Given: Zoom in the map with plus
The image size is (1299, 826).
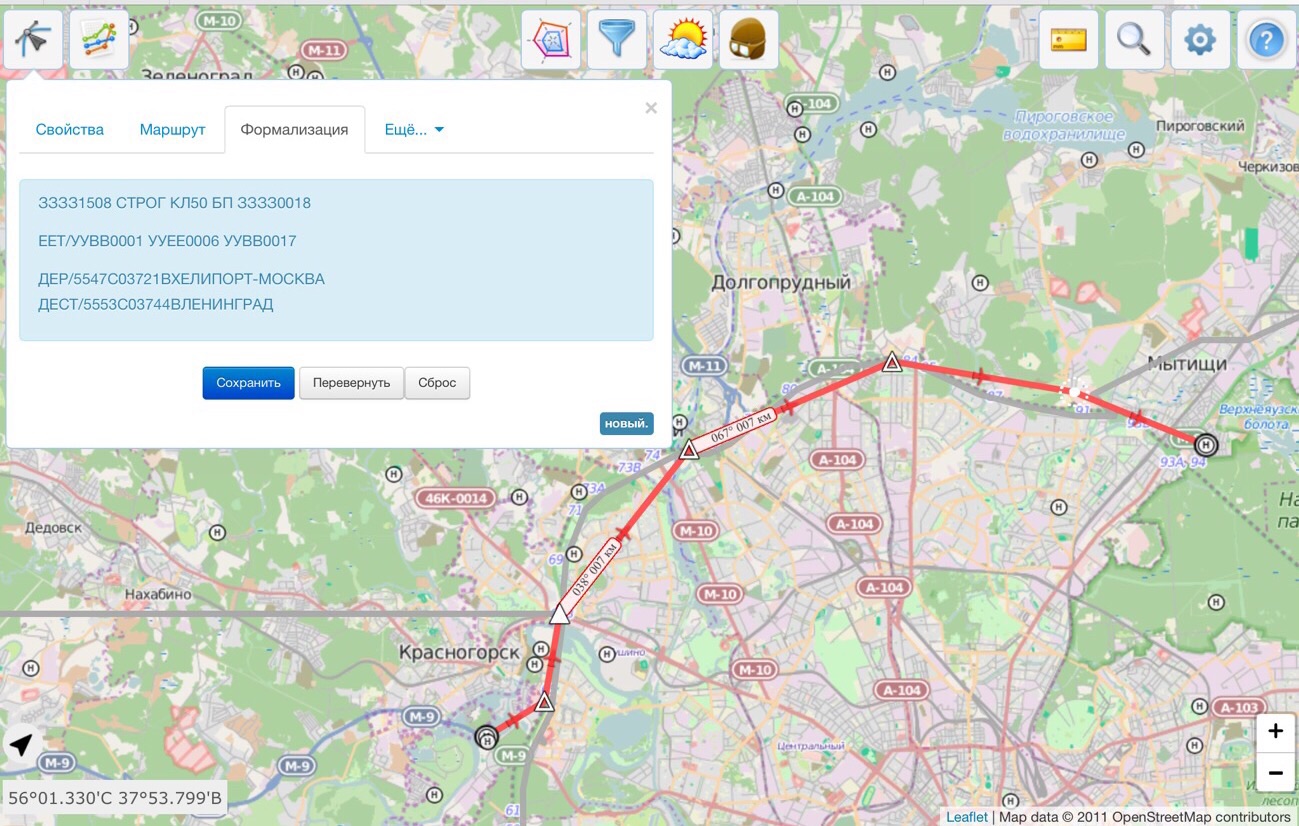Looking at the screenshot, I should (x=1275, y=732).
